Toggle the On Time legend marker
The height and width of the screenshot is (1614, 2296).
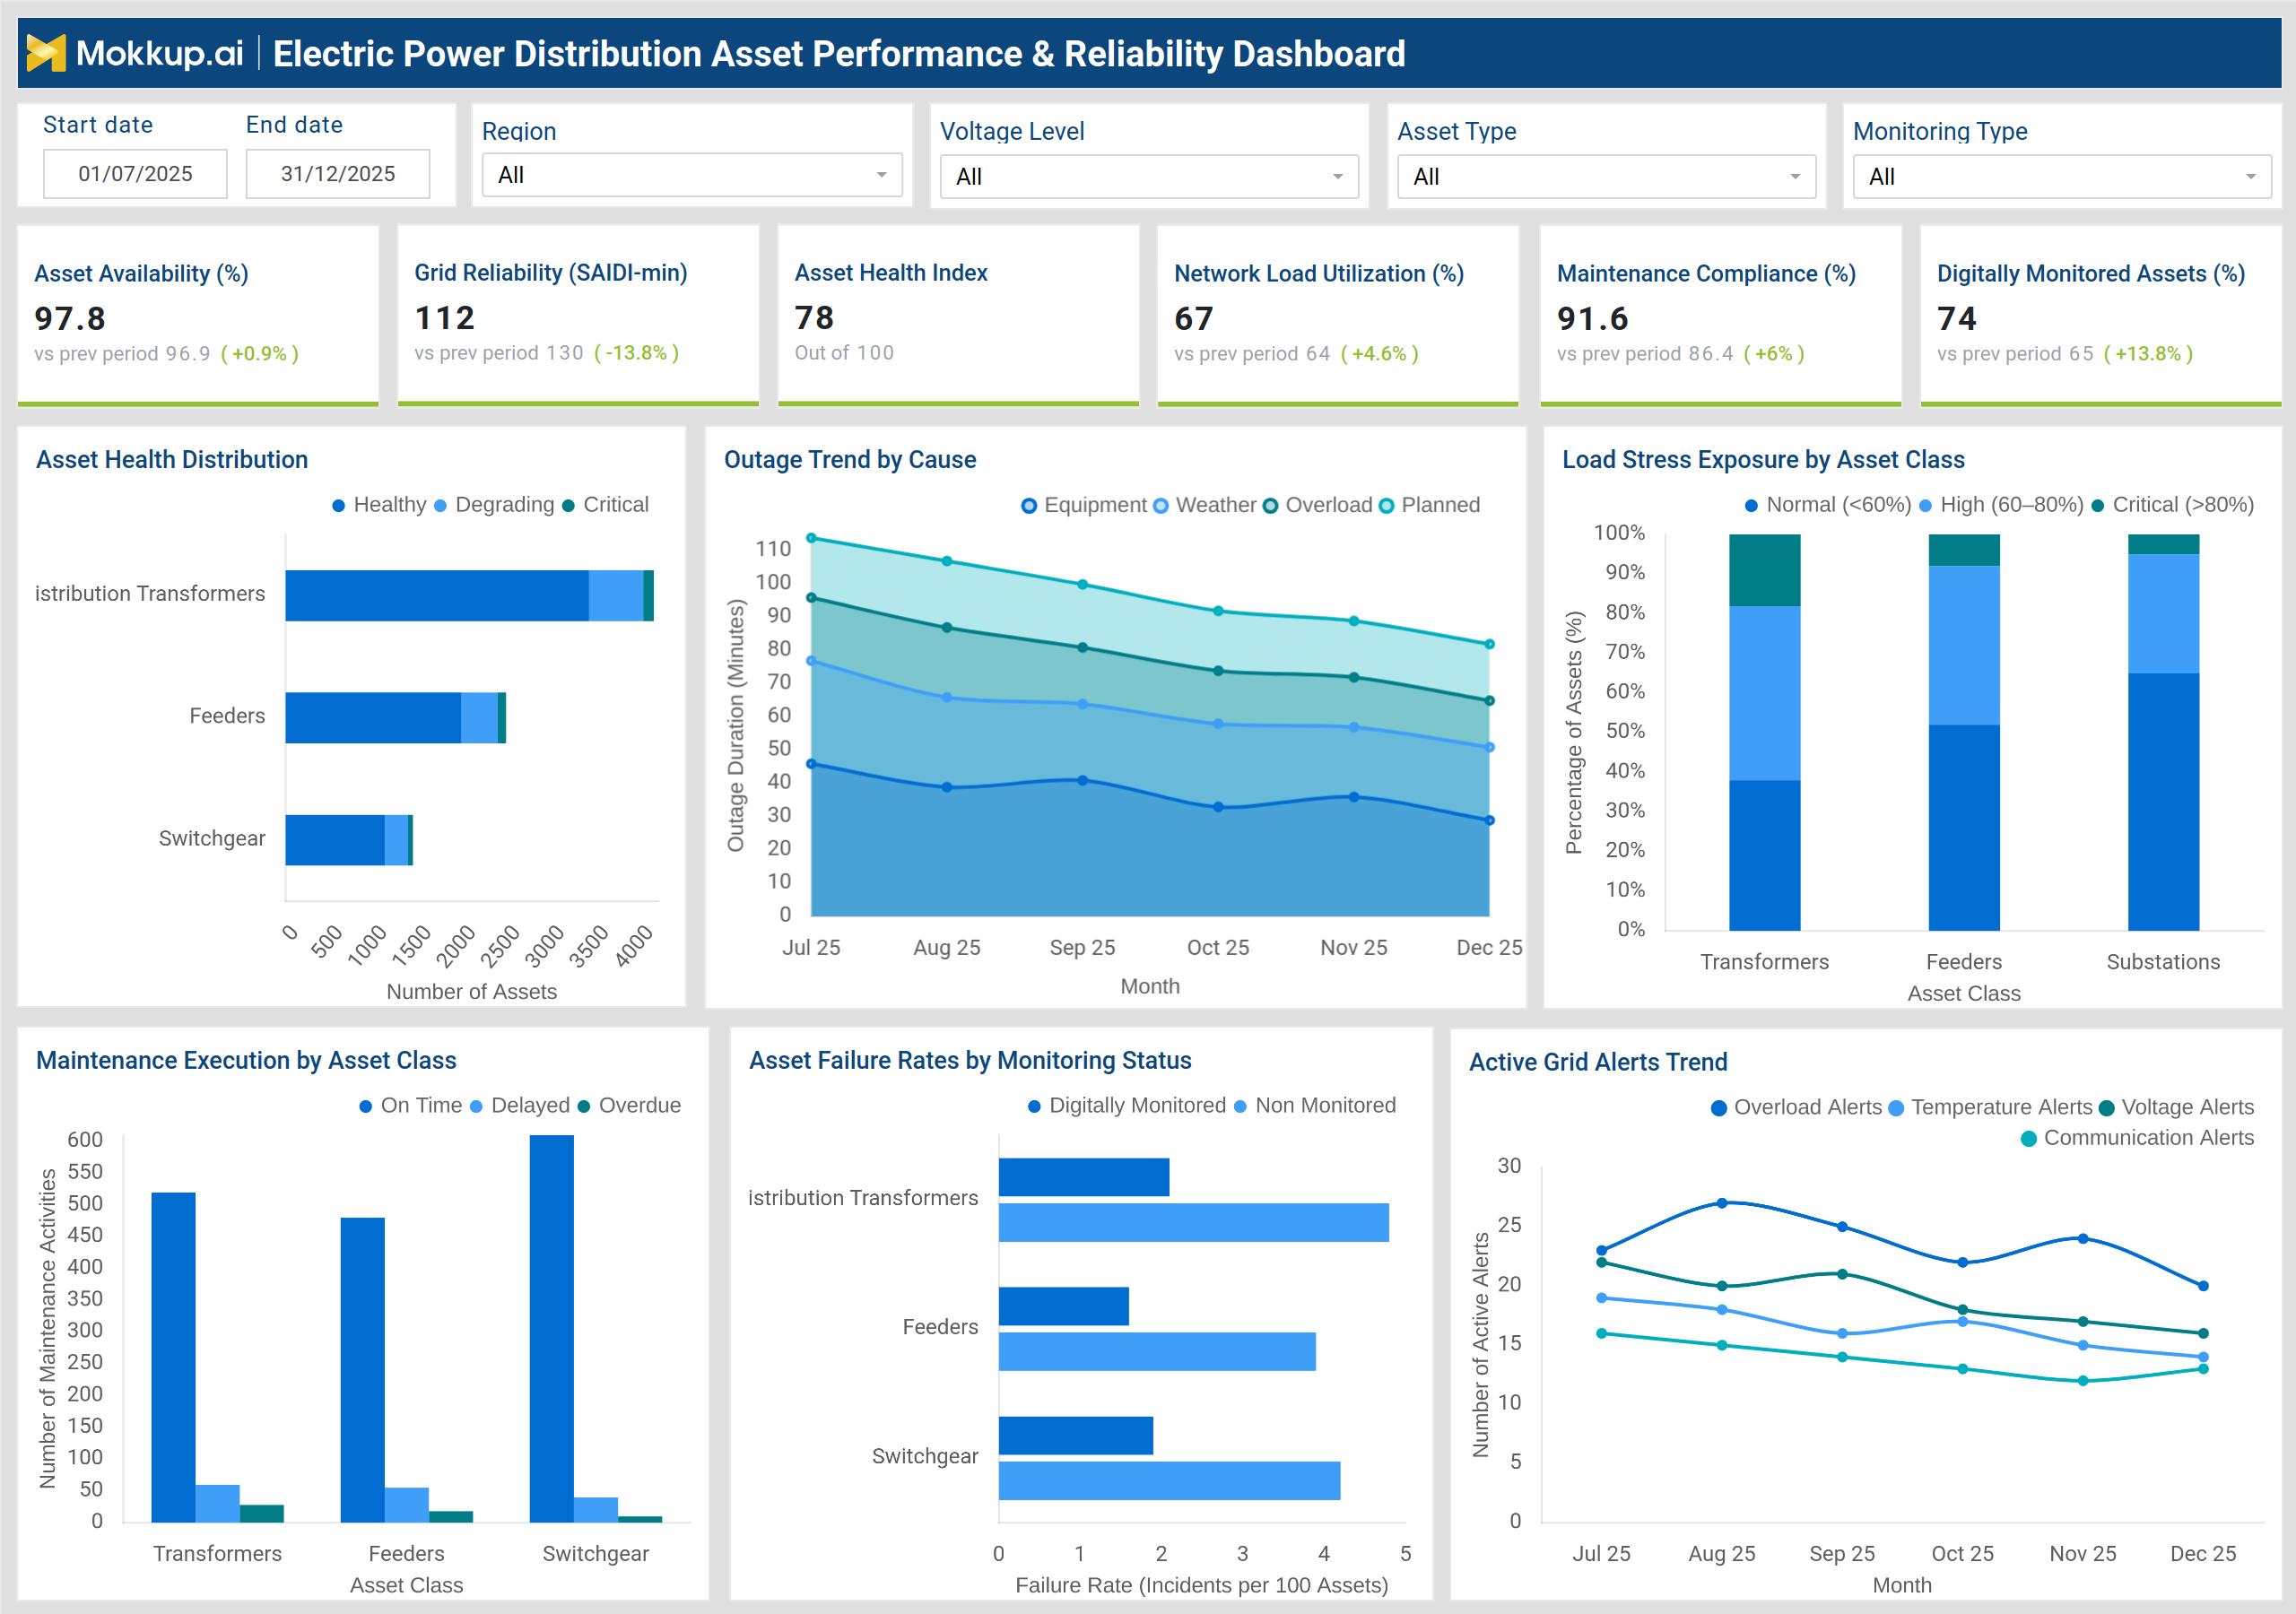coord(366,1106)
